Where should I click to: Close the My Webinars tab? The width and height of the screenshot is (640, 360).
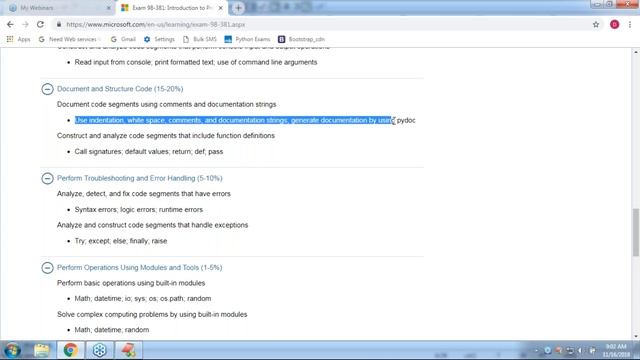[x=109, y=8]
